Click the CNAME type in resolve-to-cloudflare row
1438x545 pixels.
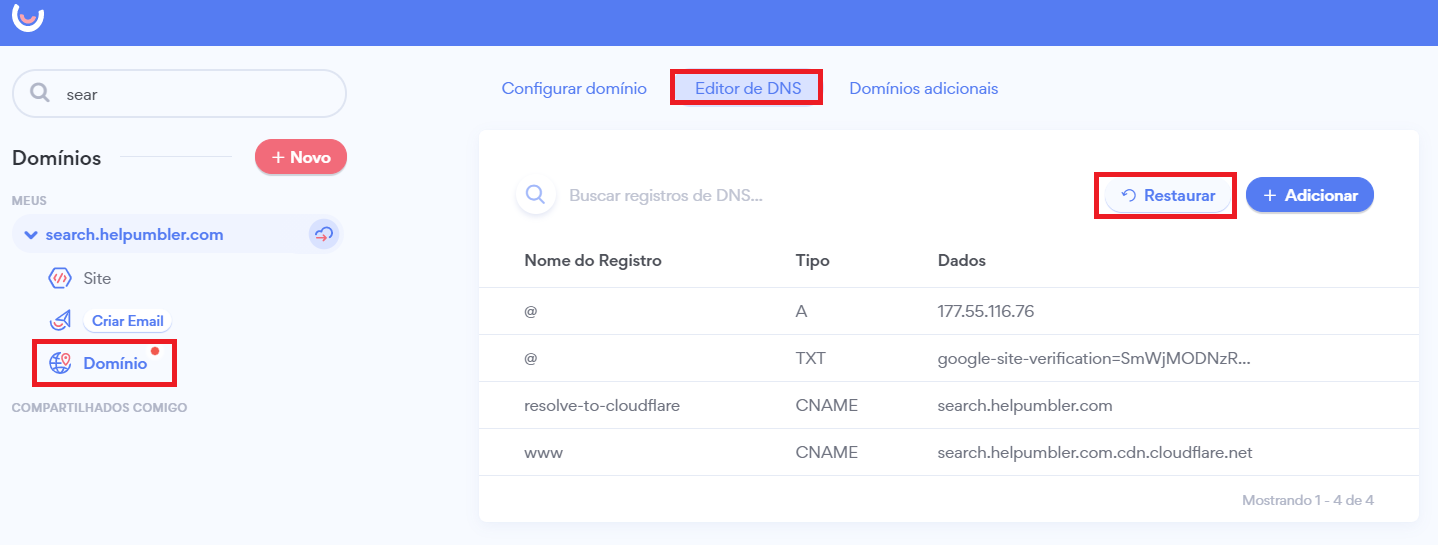point(827,405)
